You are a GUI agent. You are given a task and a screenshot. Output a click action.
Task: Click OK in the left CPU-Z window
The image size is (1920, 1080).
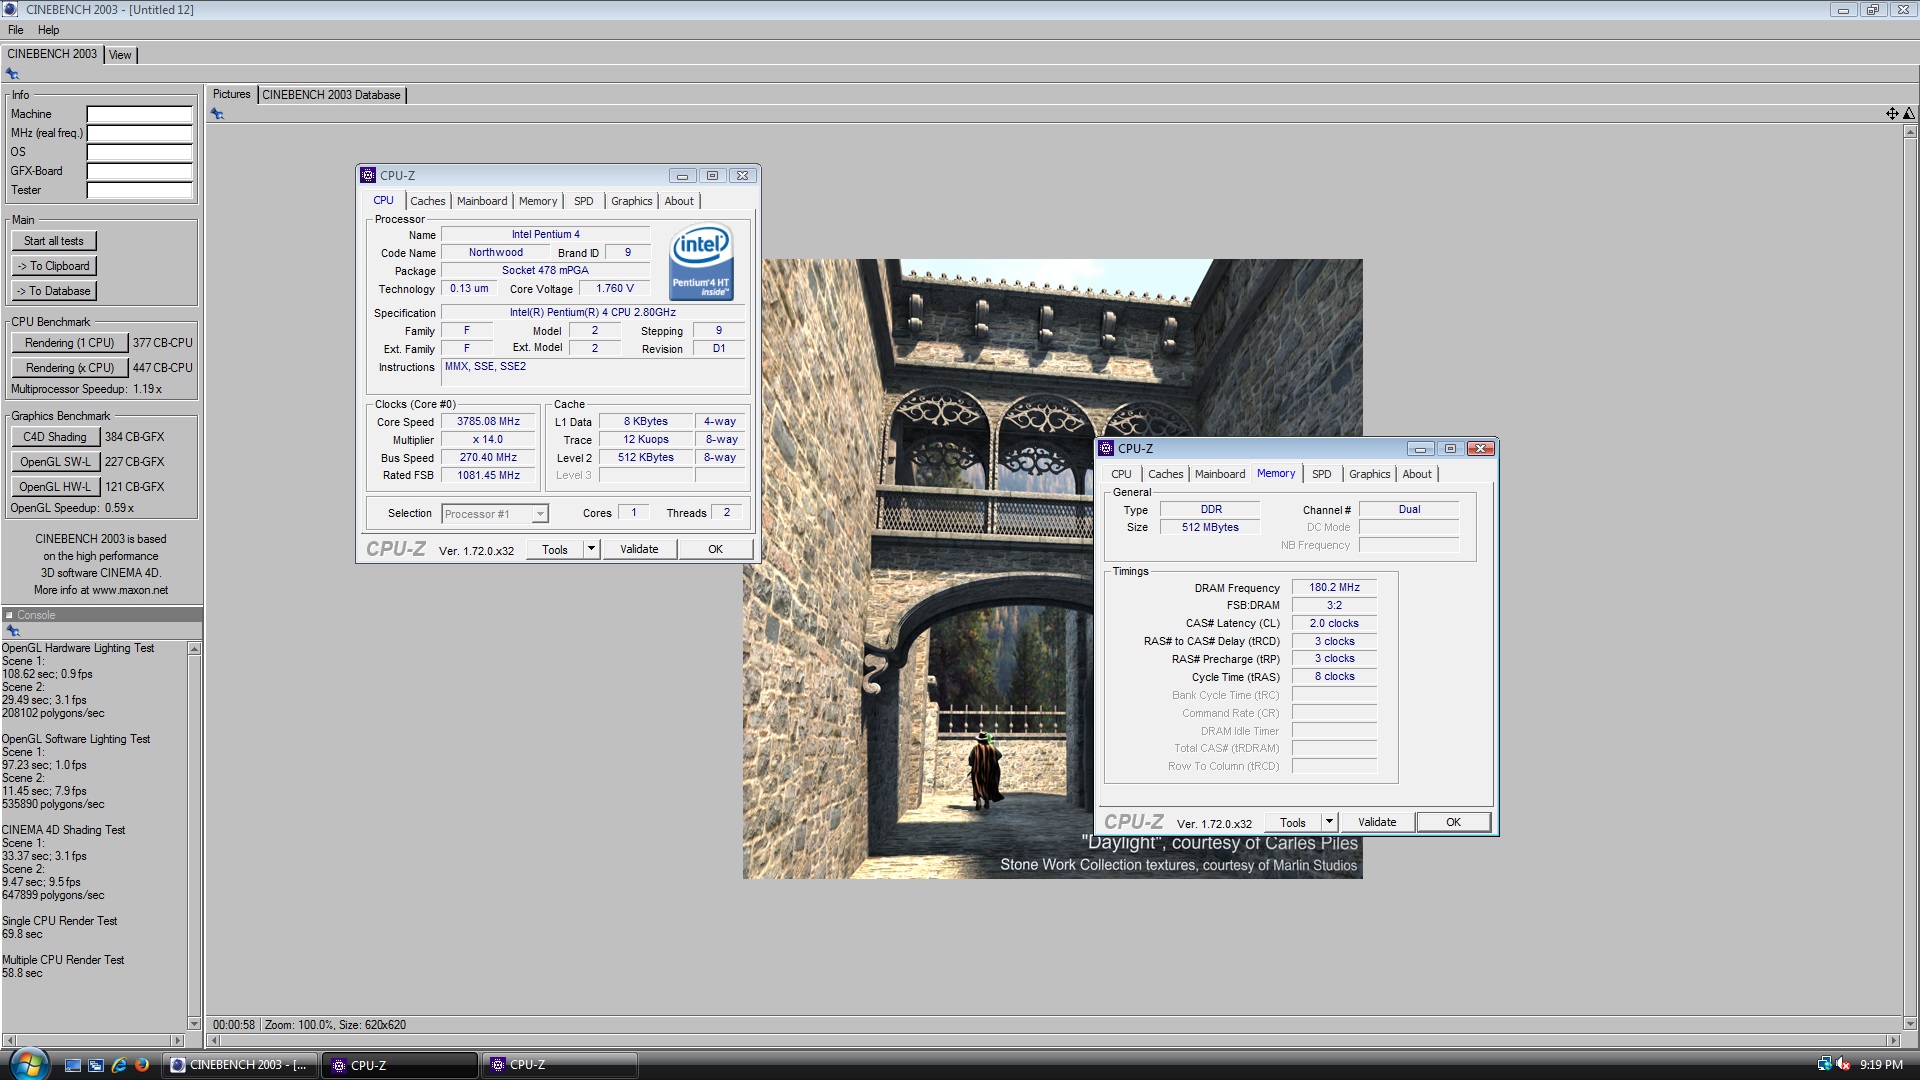[716, 549]
